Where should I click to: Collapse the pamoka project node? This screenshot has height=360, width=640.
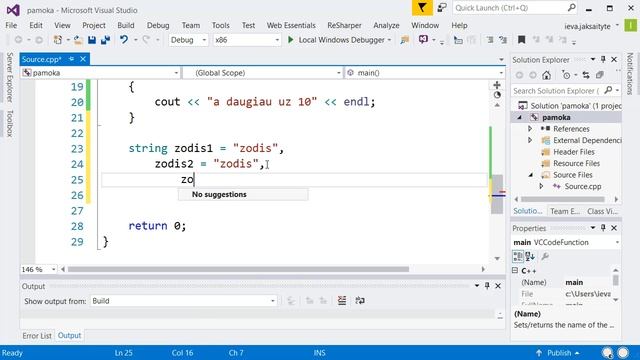tap(520, 118)
